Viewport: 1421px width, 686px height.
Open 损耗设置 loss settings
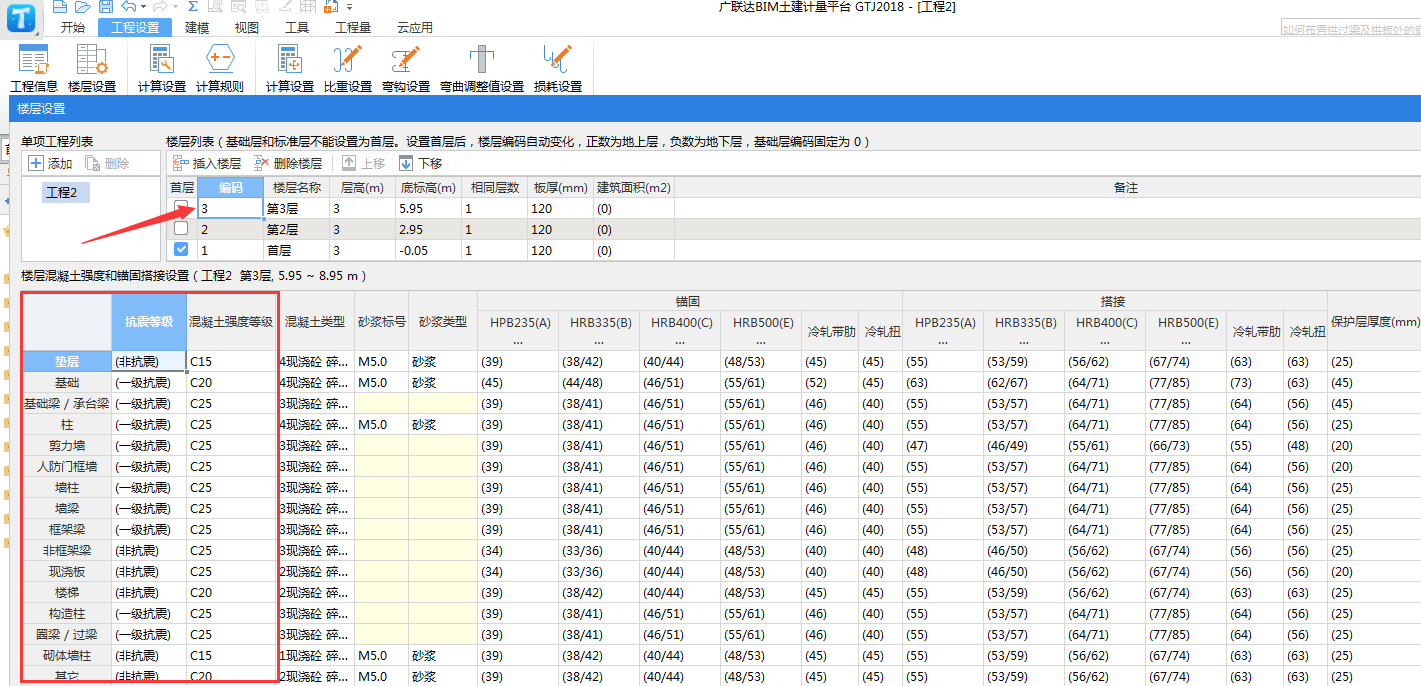pyautogui.click(x=558, y=68)
